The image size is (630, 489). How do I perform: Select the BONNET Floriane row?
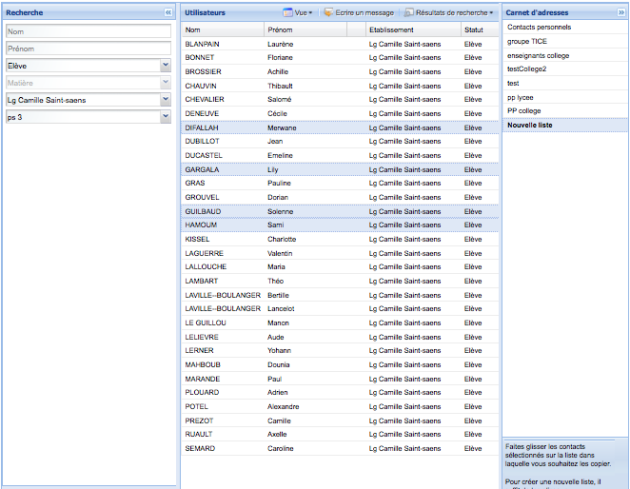[x=340, y=57]
